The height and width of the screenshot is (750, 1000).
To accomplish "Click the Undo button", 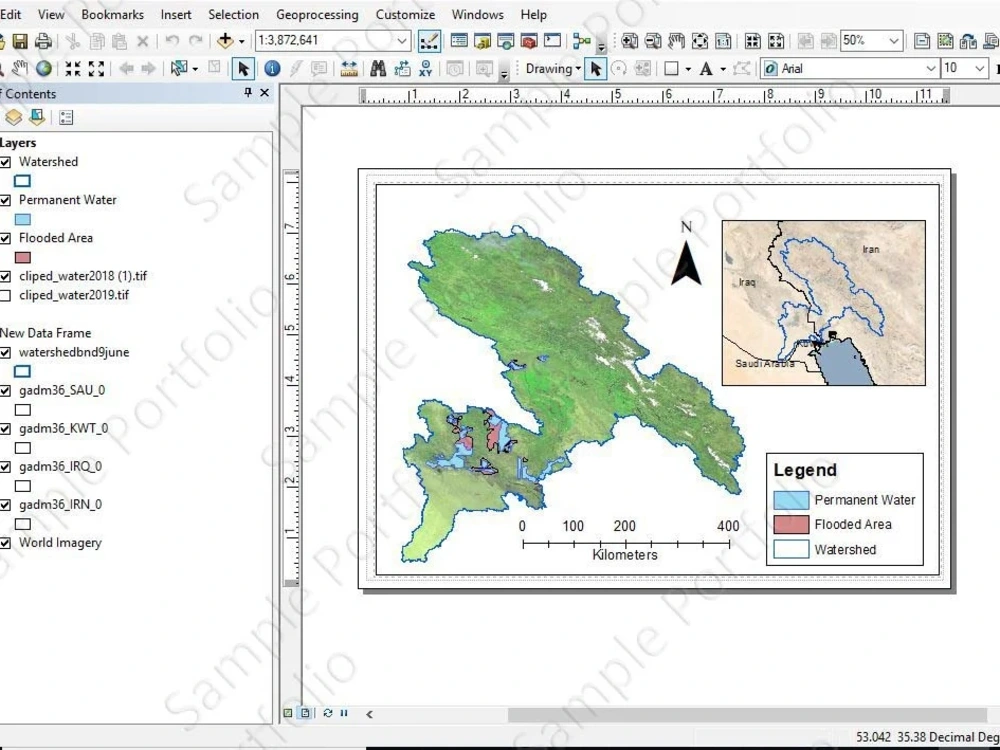I will click(170, 41).
